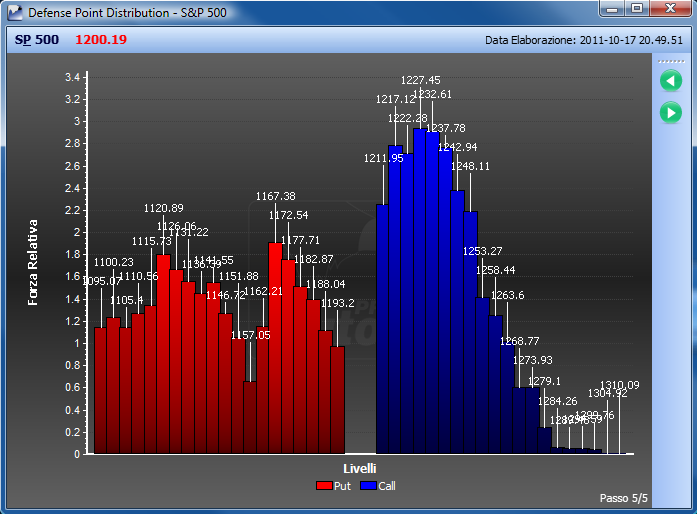
Task: Click the app icon in title bar
Action: click(15, 12)
